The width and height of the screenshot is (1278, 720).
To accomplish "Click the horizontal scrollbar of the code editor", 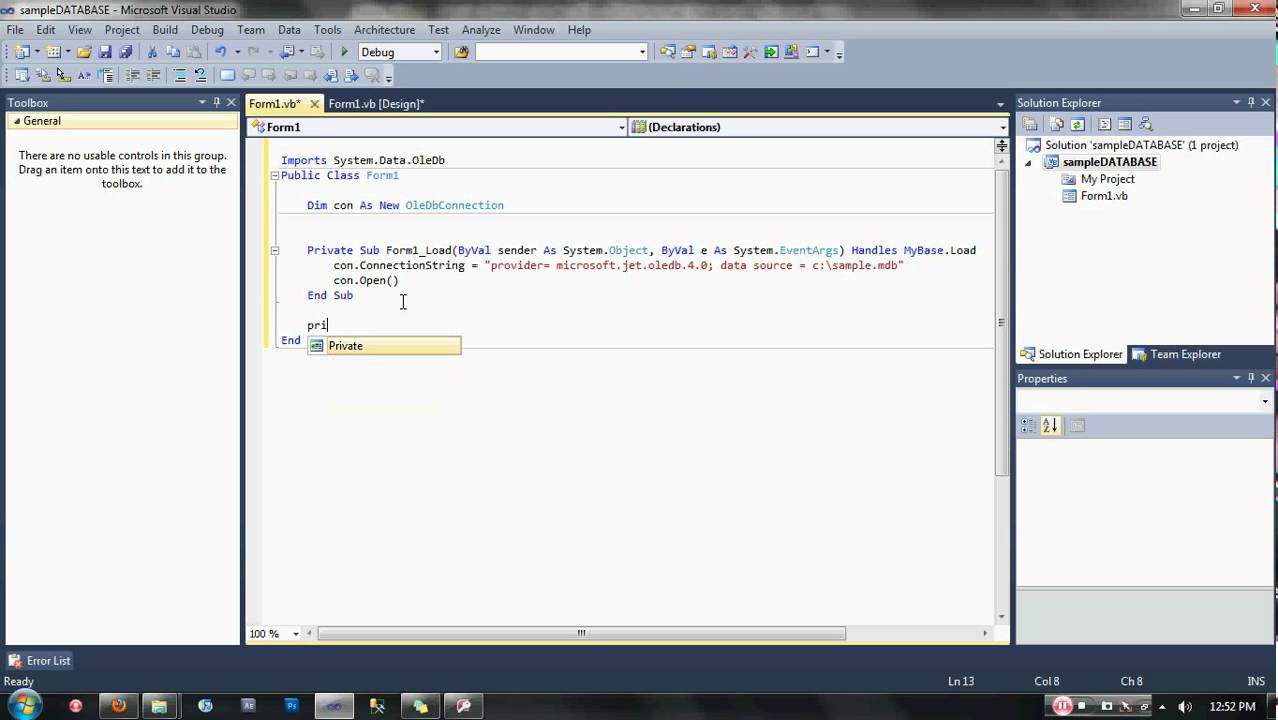I will 581,633.
